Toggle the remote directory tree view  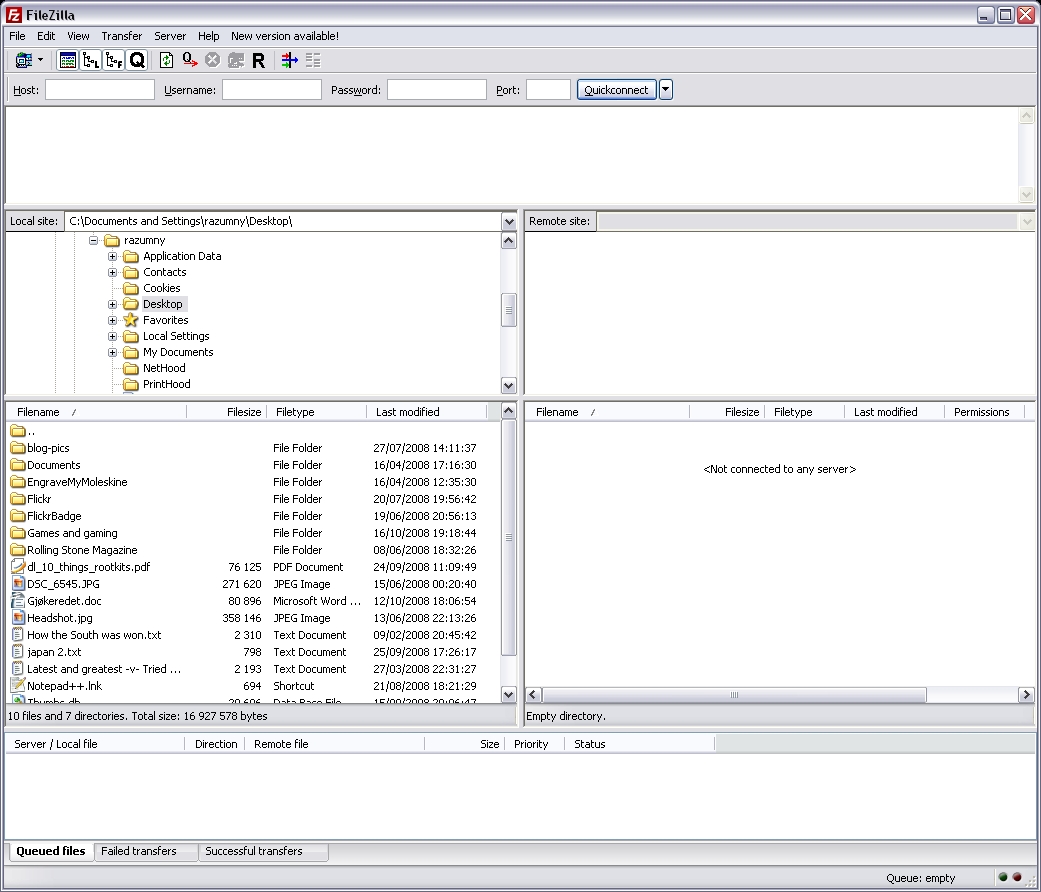[114, 60]
